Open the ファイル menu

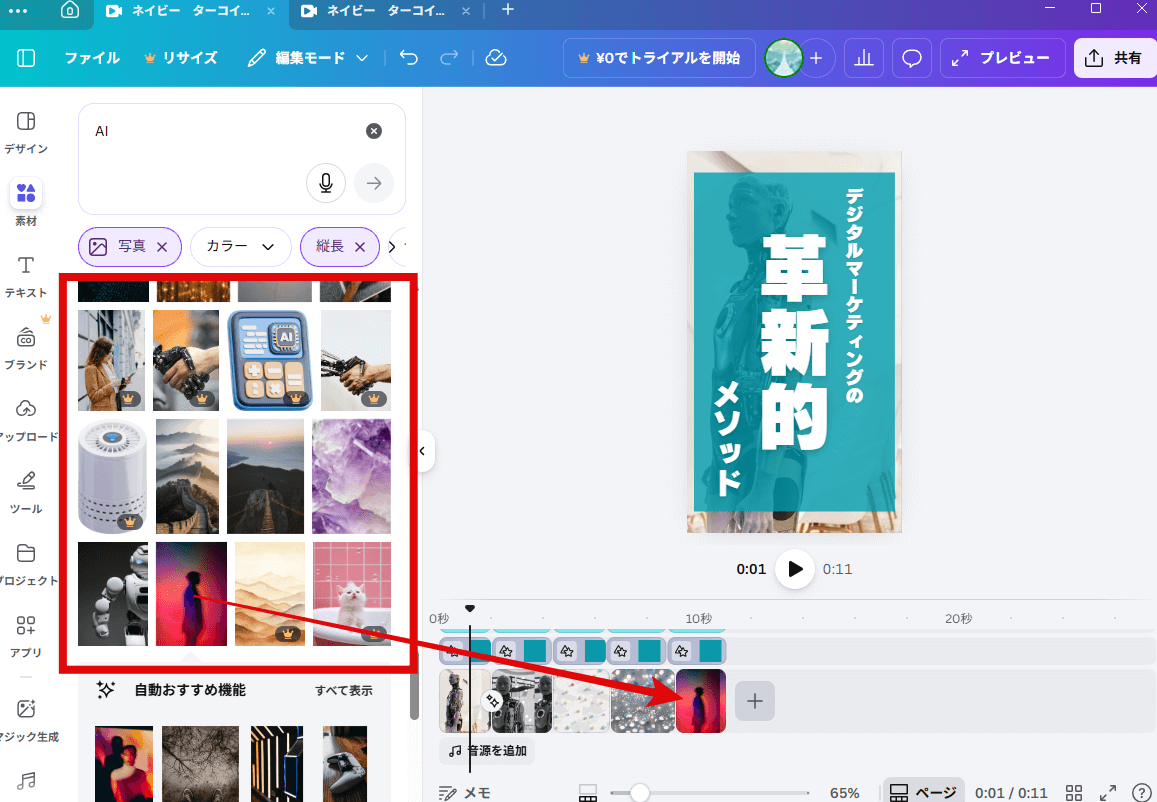coord(92,58)
